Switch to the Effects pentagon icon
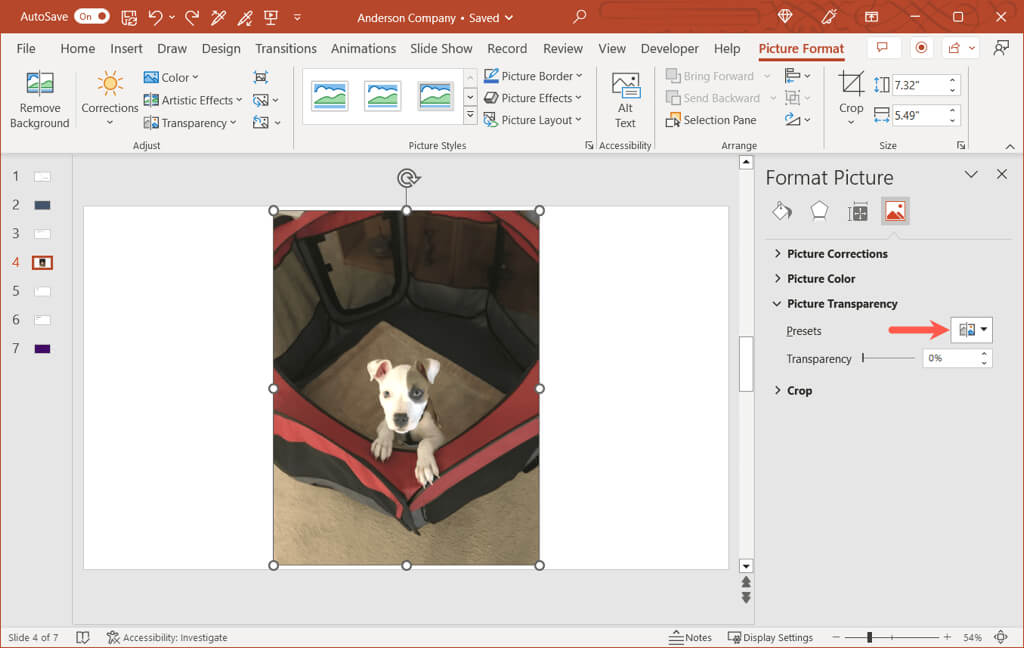The image size is (1024, 648). pyautogui.click(x=819, y=211)
